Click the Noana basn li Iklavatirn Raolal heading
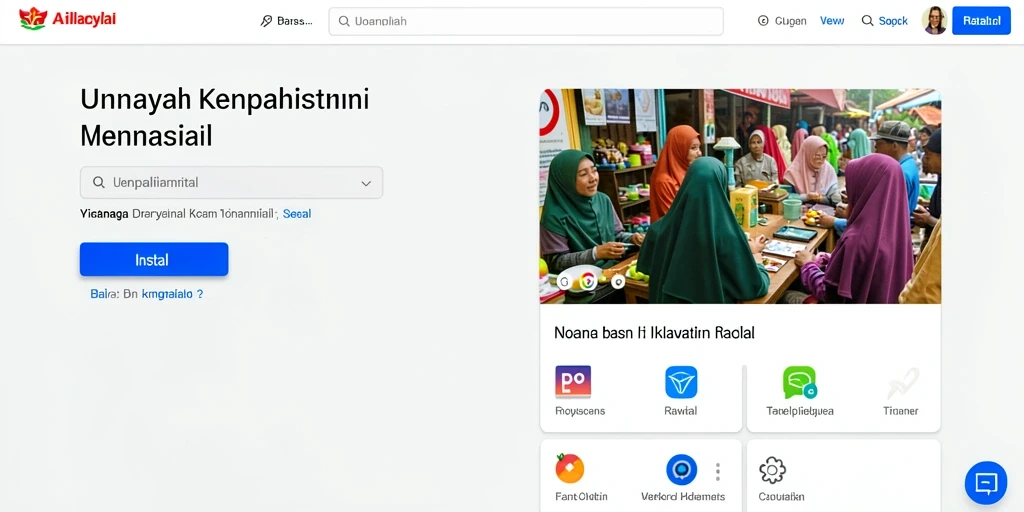Viewport: 1024px width, 512px height. [x=654, y=333]
